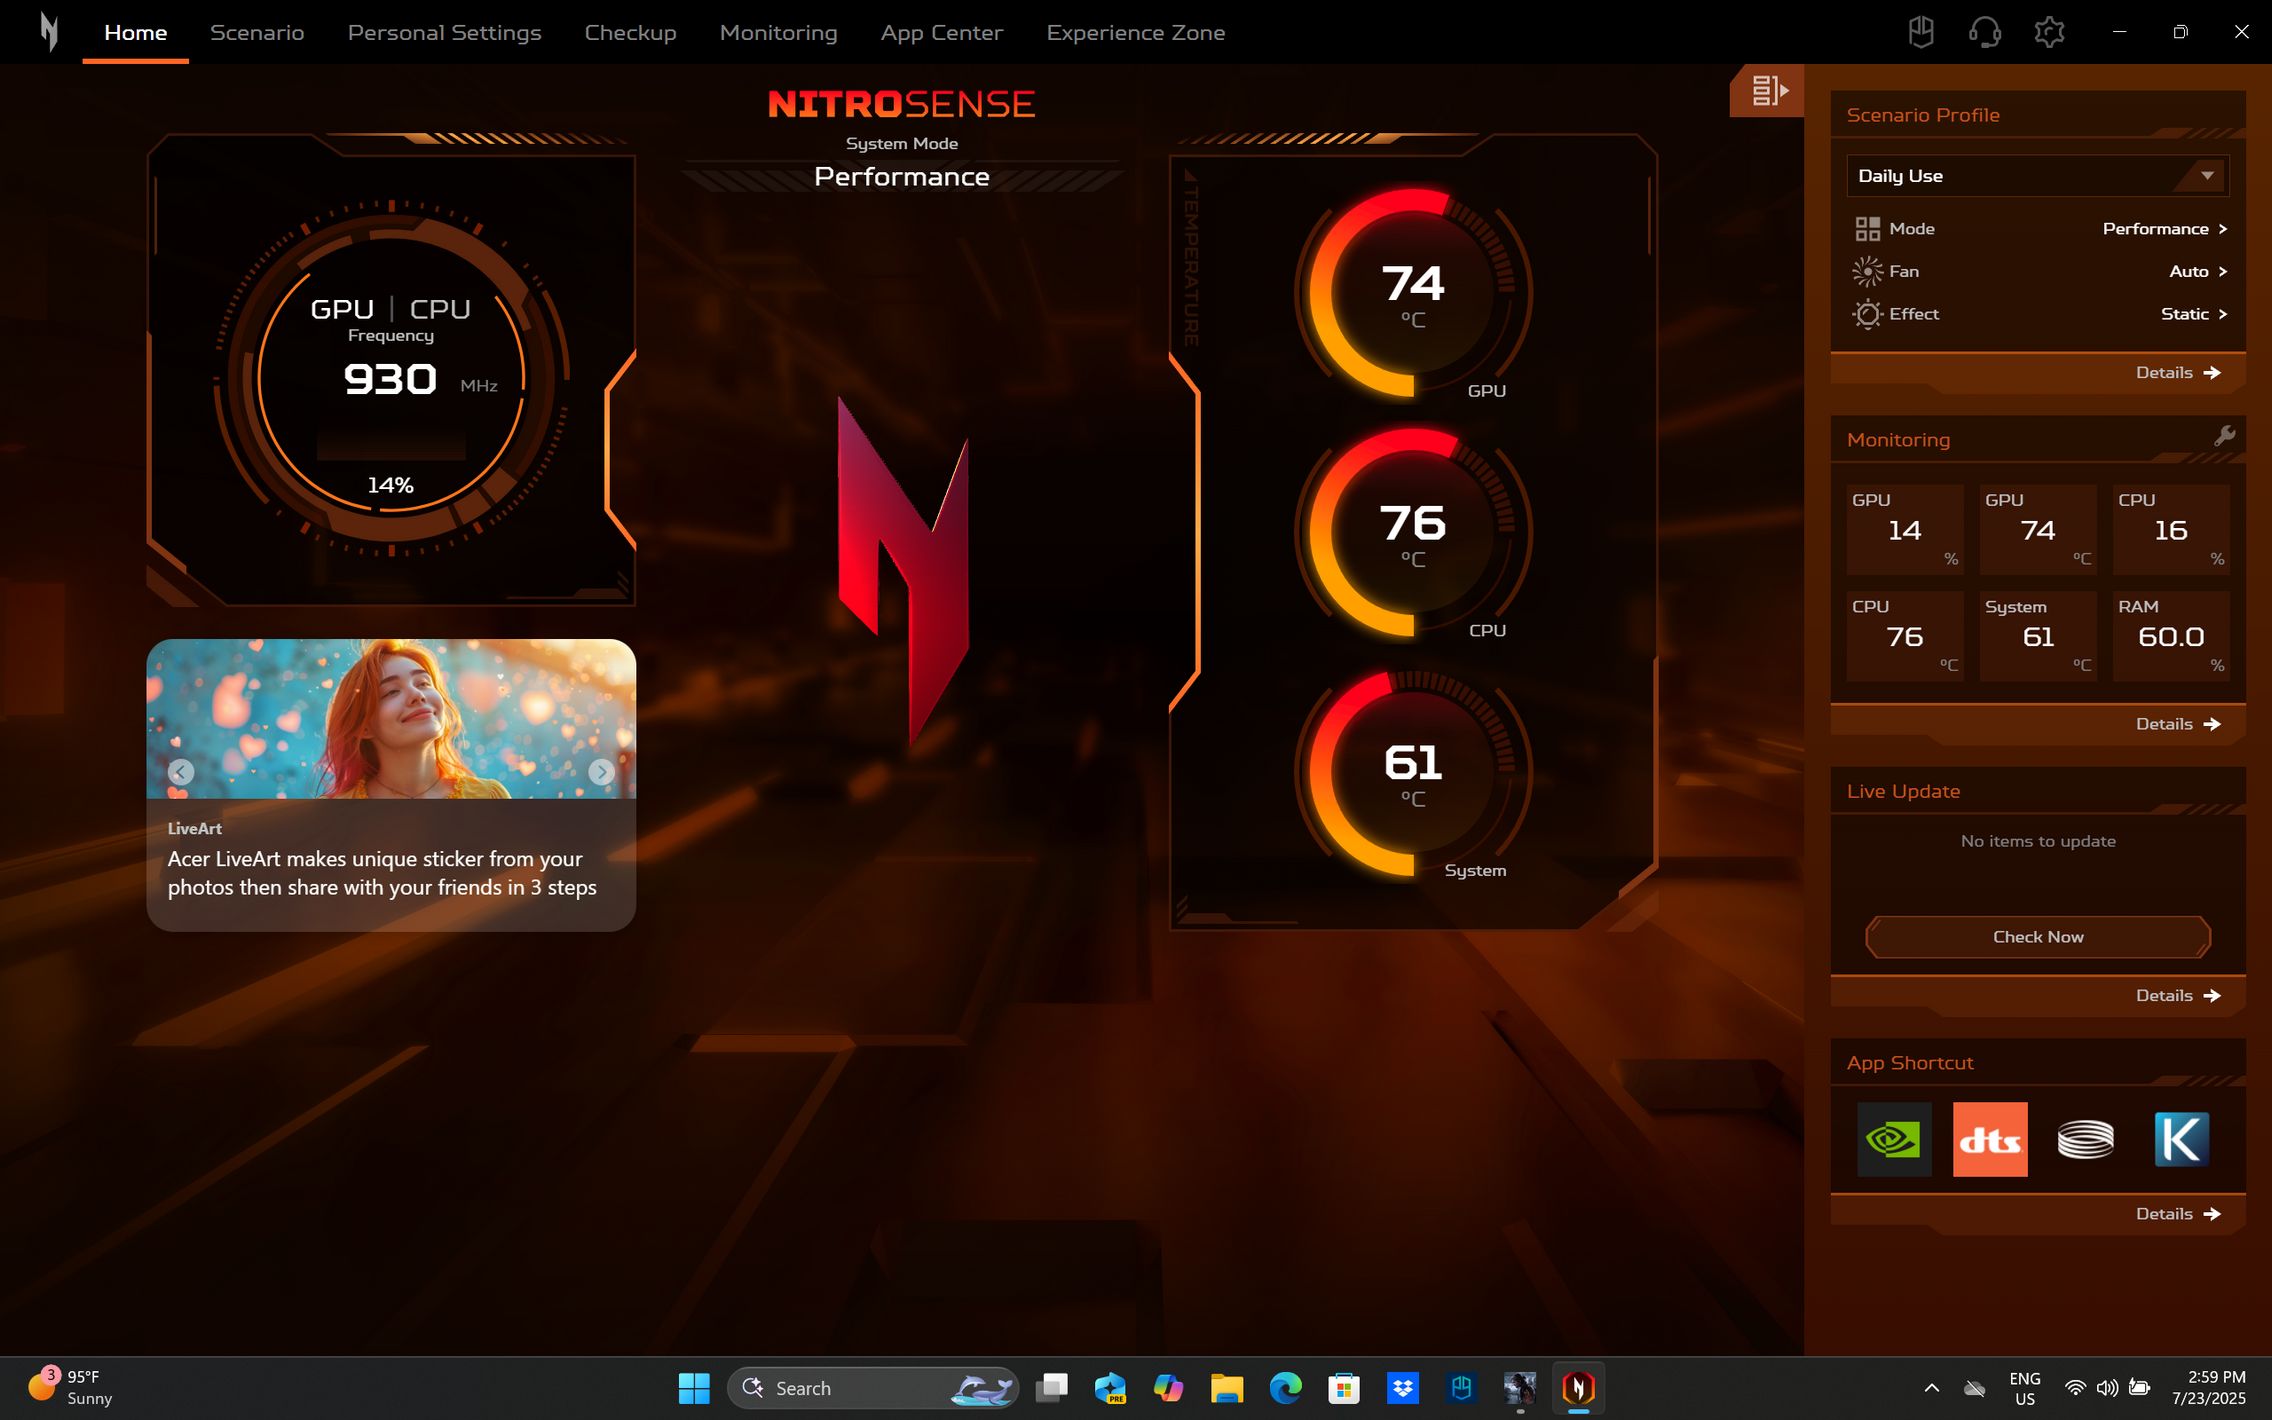This screenshot has height=1420, width=2272.
Task: Open the Personal Settings tab
Action: click(x=444, y=32)
